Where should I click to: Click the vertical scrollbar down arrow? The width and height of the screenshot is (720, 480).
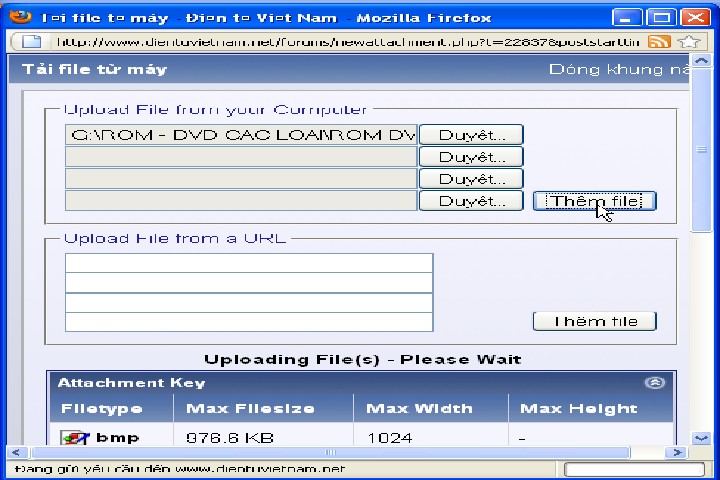coord(701,438)
